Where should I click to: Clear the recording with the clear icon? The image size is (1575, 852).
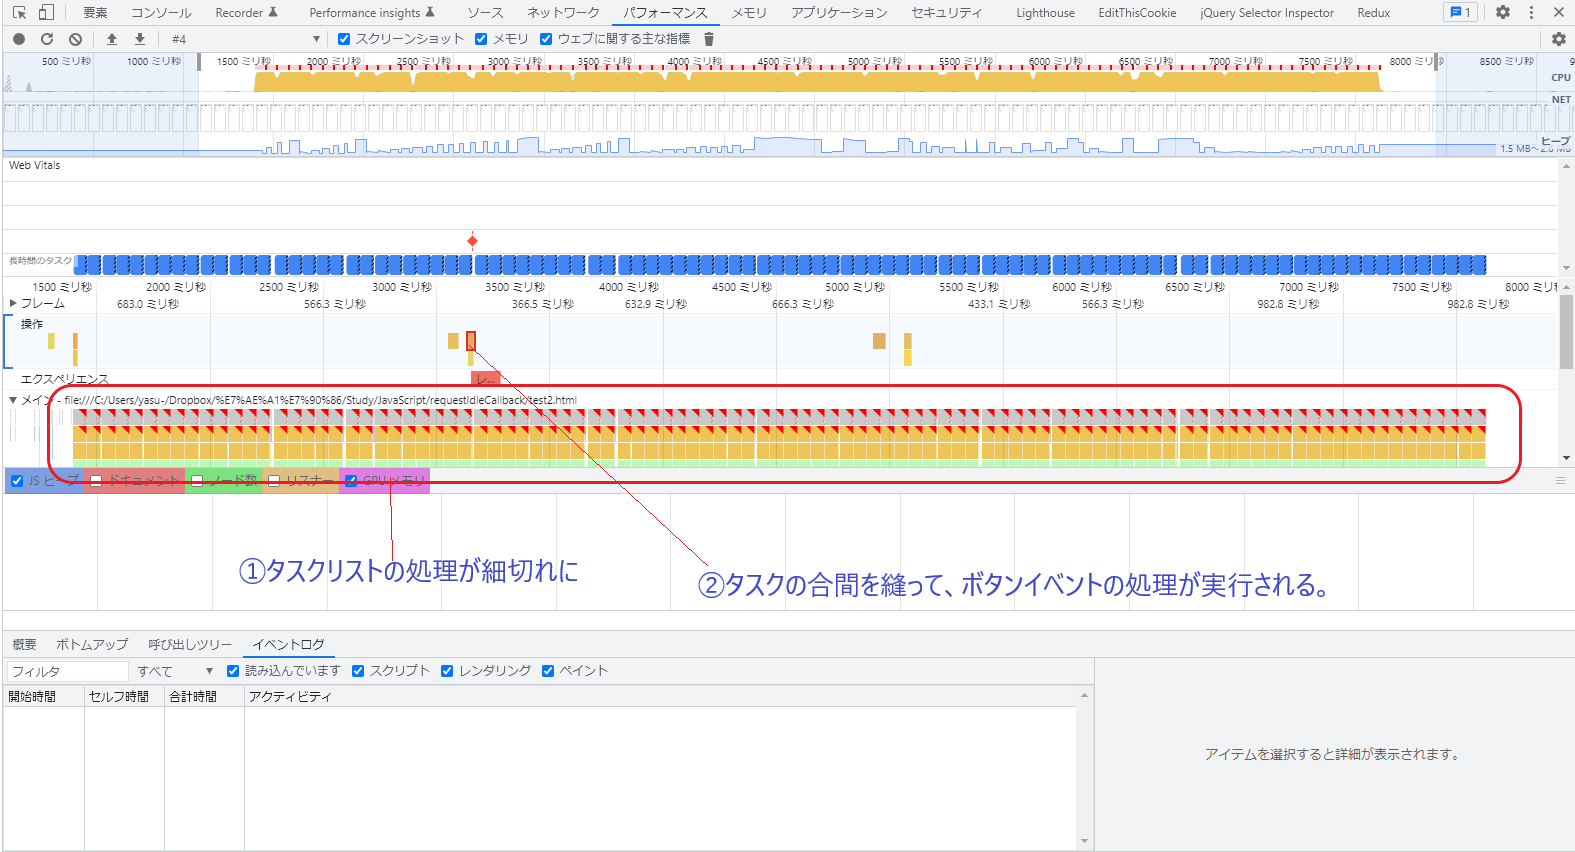75,39
